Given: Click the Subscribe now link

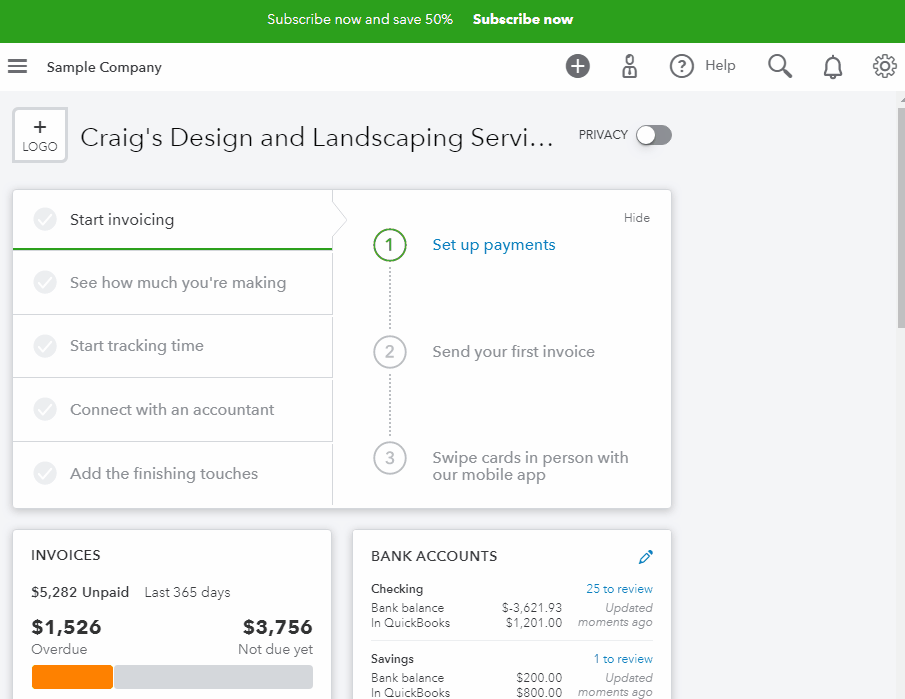Looking at the screenshot, I should click(x=523, y=20).
